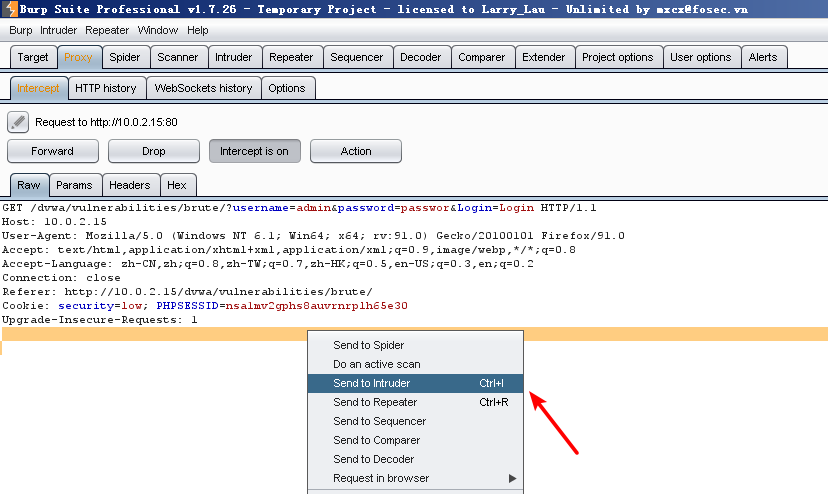This screenshot has width=828, height=494.
Task: Choose Do an active scan
Action: point(416,364)
